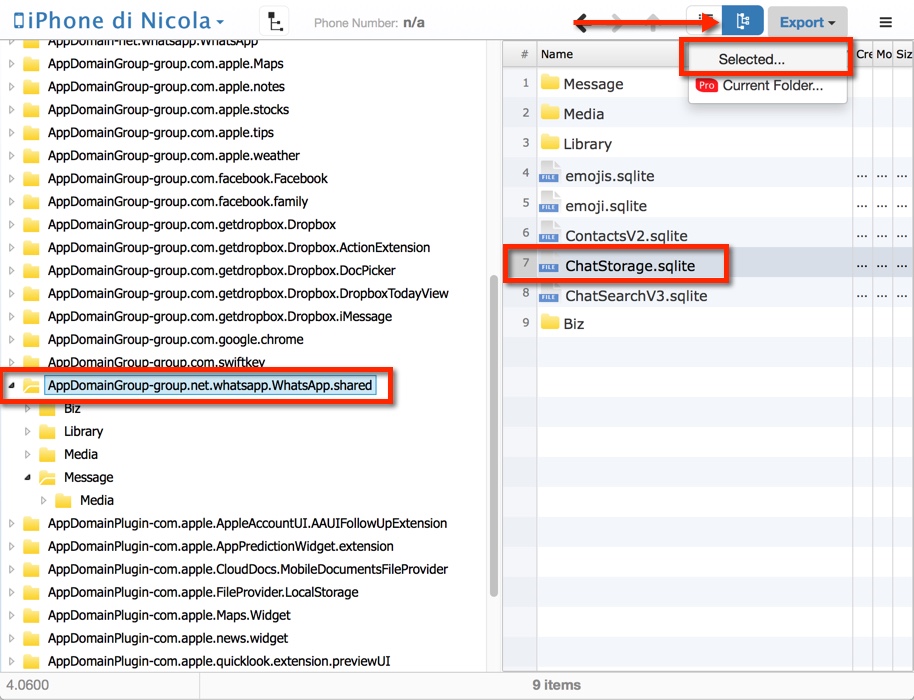
Task: Expand the Library folder in tree
Action: click(x=27, y=431)
